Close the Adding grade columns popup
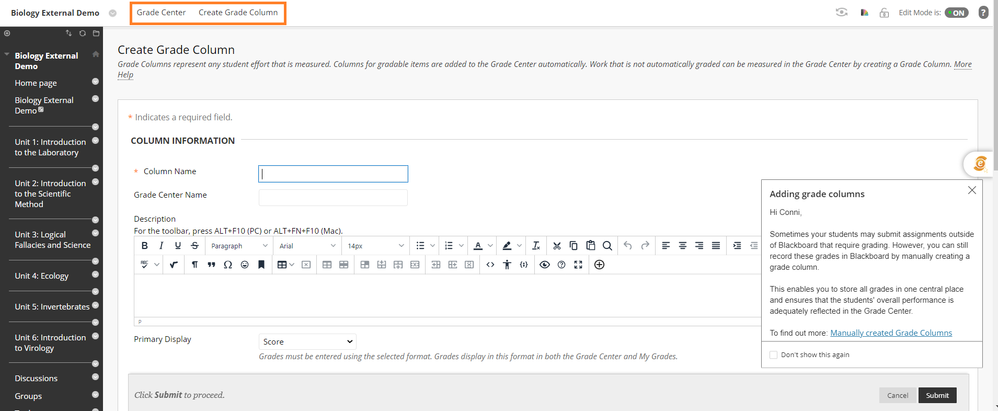Image resolution: width=998 pixels, height=411 pixels. point(971,190)
